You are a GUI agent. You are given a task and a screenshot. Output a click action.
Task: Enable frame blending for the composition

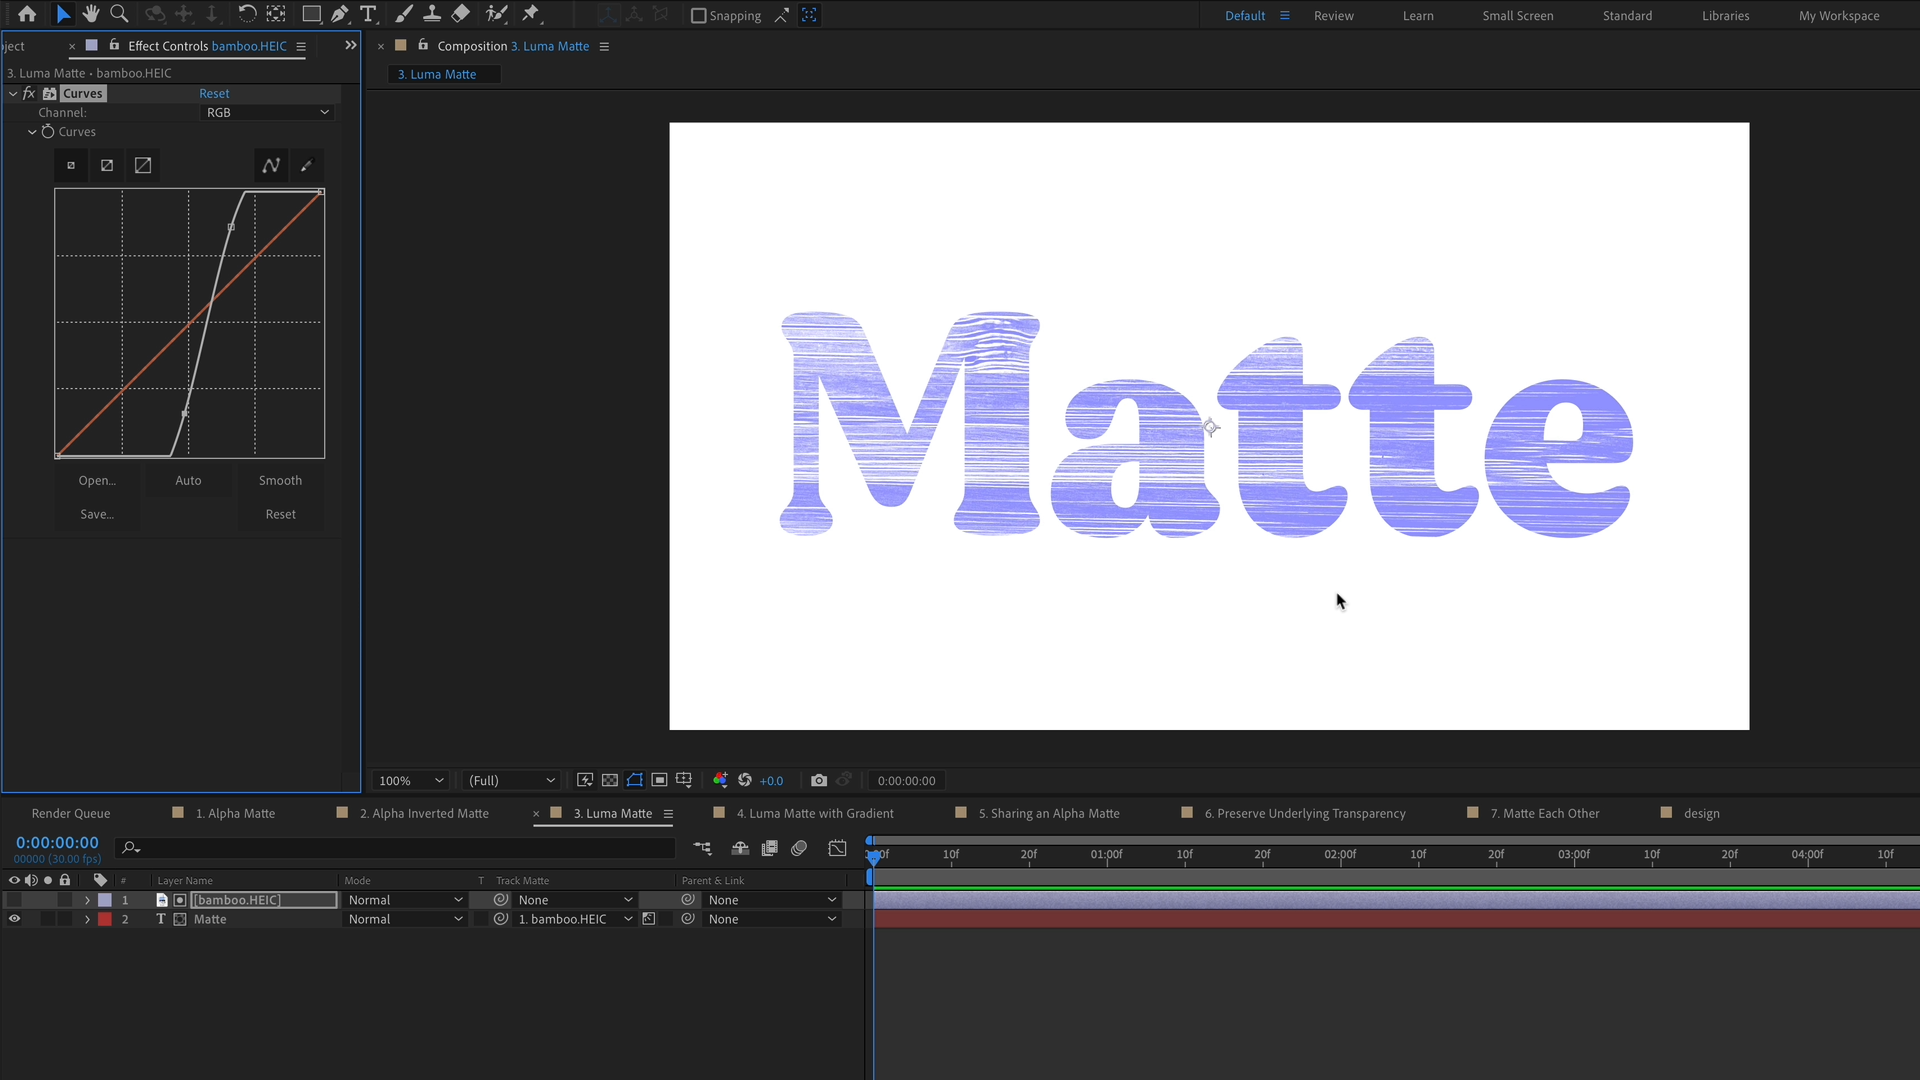770,847
